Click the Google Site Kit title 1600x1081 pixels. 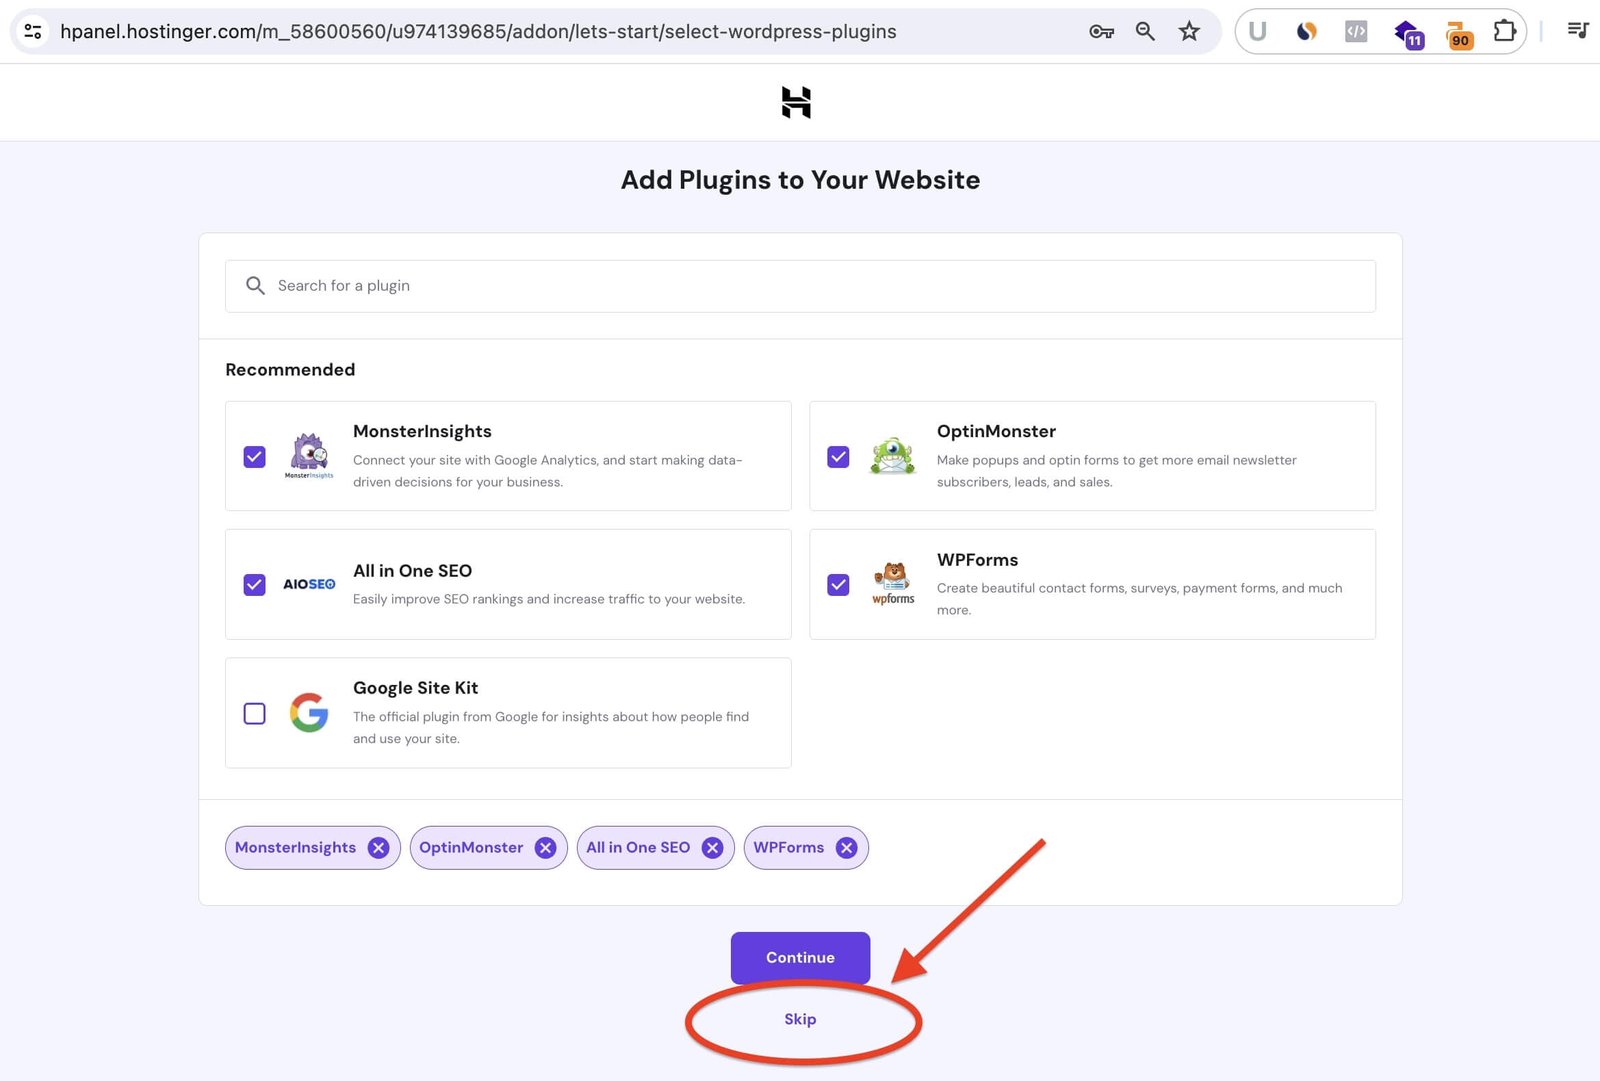[x=415, y=688]
